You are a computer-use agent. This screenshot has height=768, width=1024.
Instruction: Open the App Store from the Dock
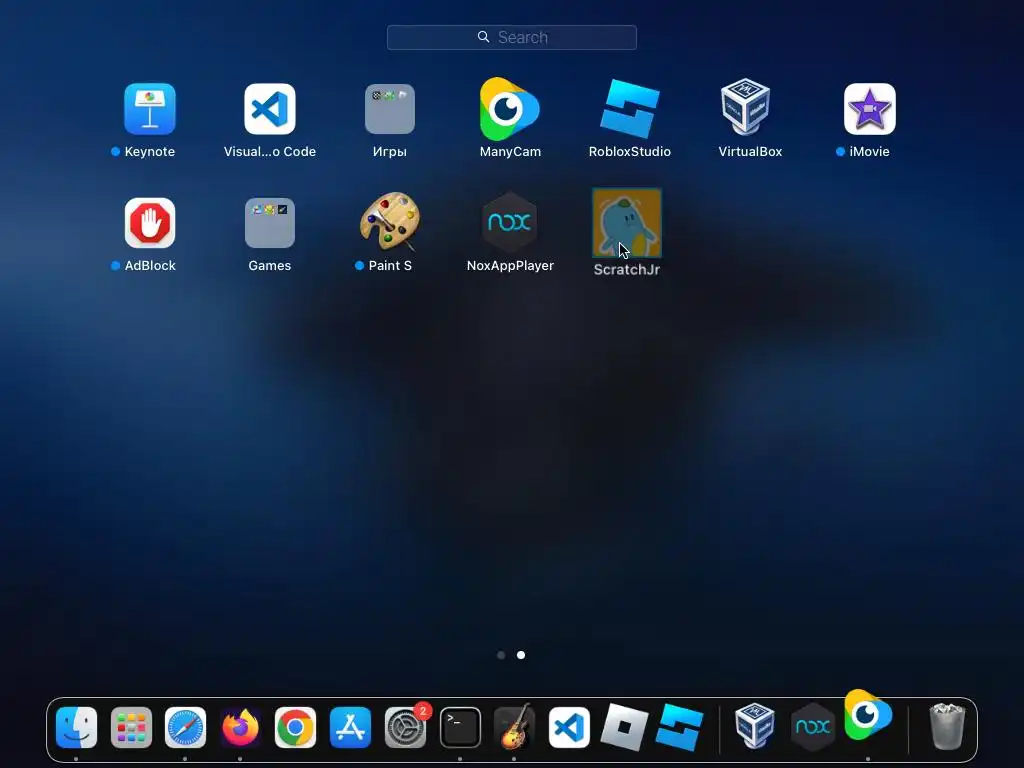tap(350, 728)
